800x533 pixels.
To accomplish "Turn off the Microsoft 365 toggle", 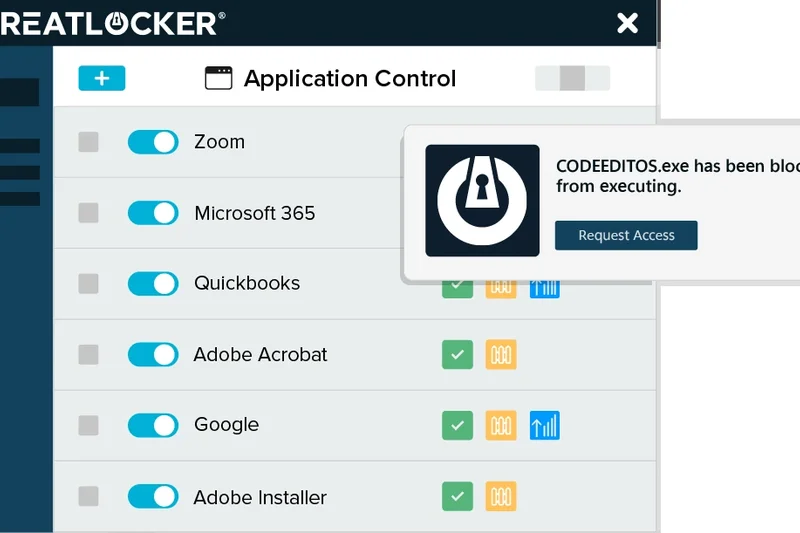I will [153, 213].
